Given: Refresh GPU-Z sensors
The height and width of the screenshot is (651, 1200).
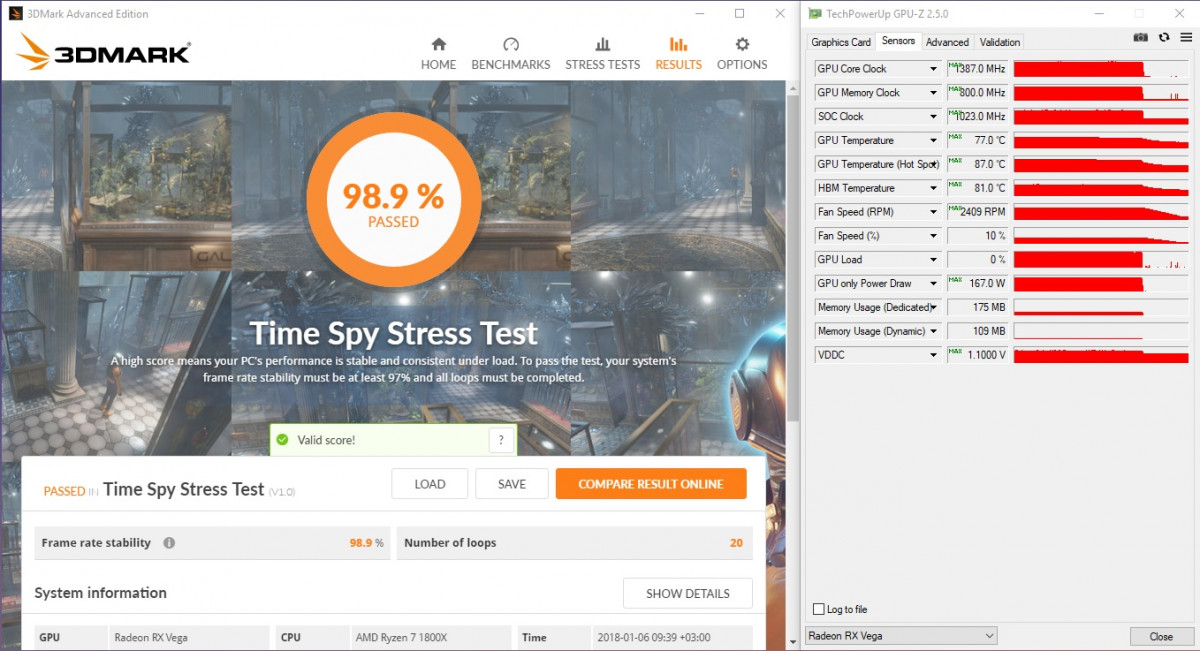Looking at the screenshot, I should click(1164, 37).
